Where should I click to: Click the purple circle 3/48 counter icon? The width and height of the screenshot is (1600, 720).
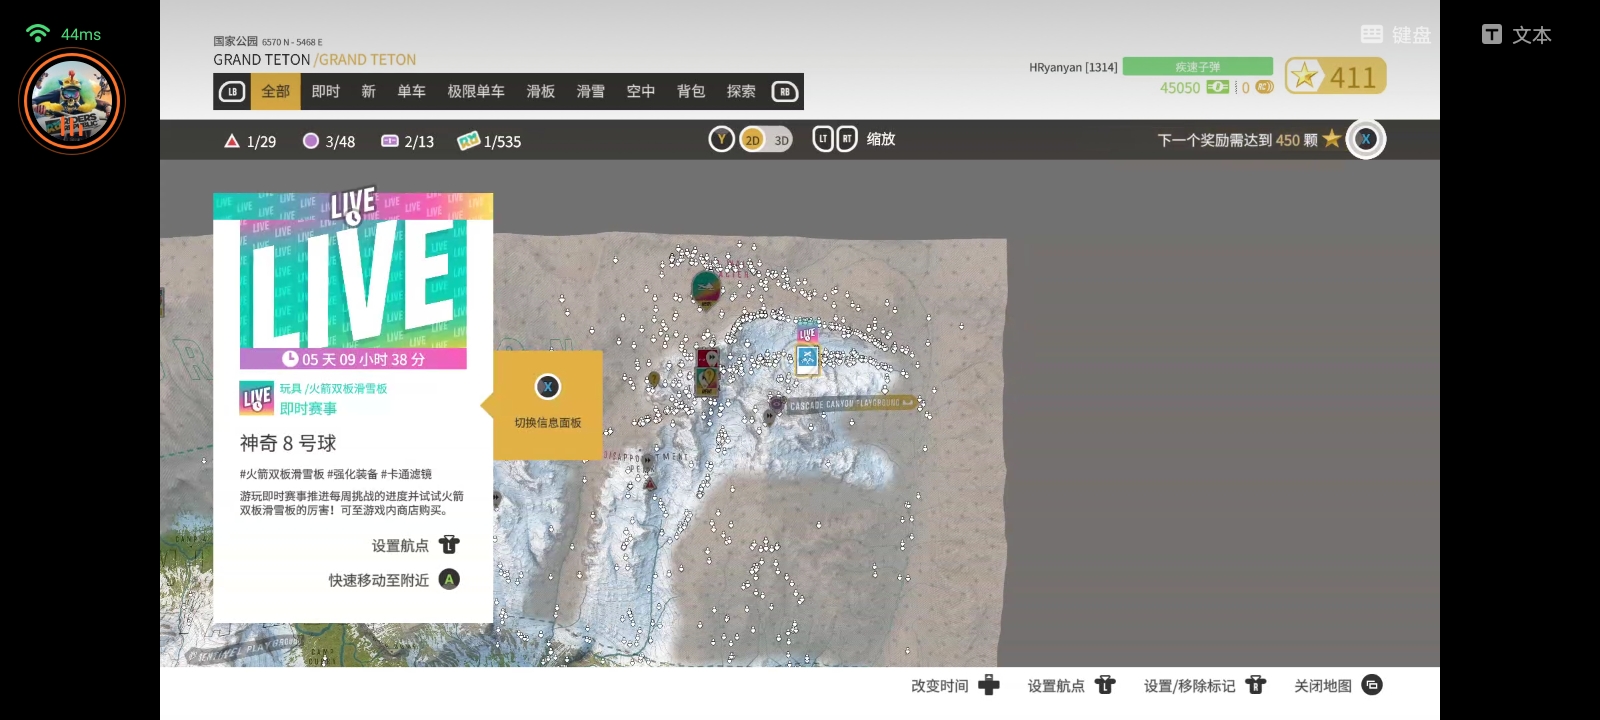[311, 141]
